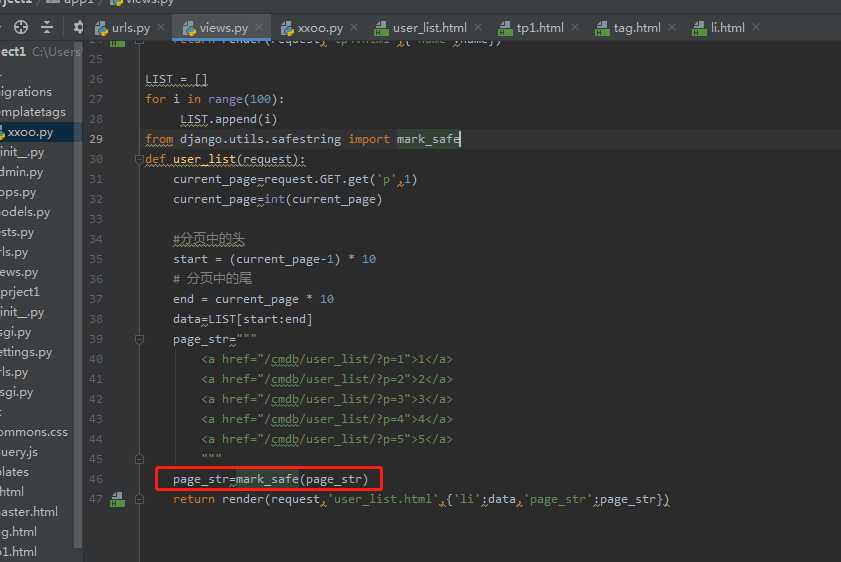Click 'def user_list(request):' definition
The image size is (841, 562).
(x=225, y=159)
